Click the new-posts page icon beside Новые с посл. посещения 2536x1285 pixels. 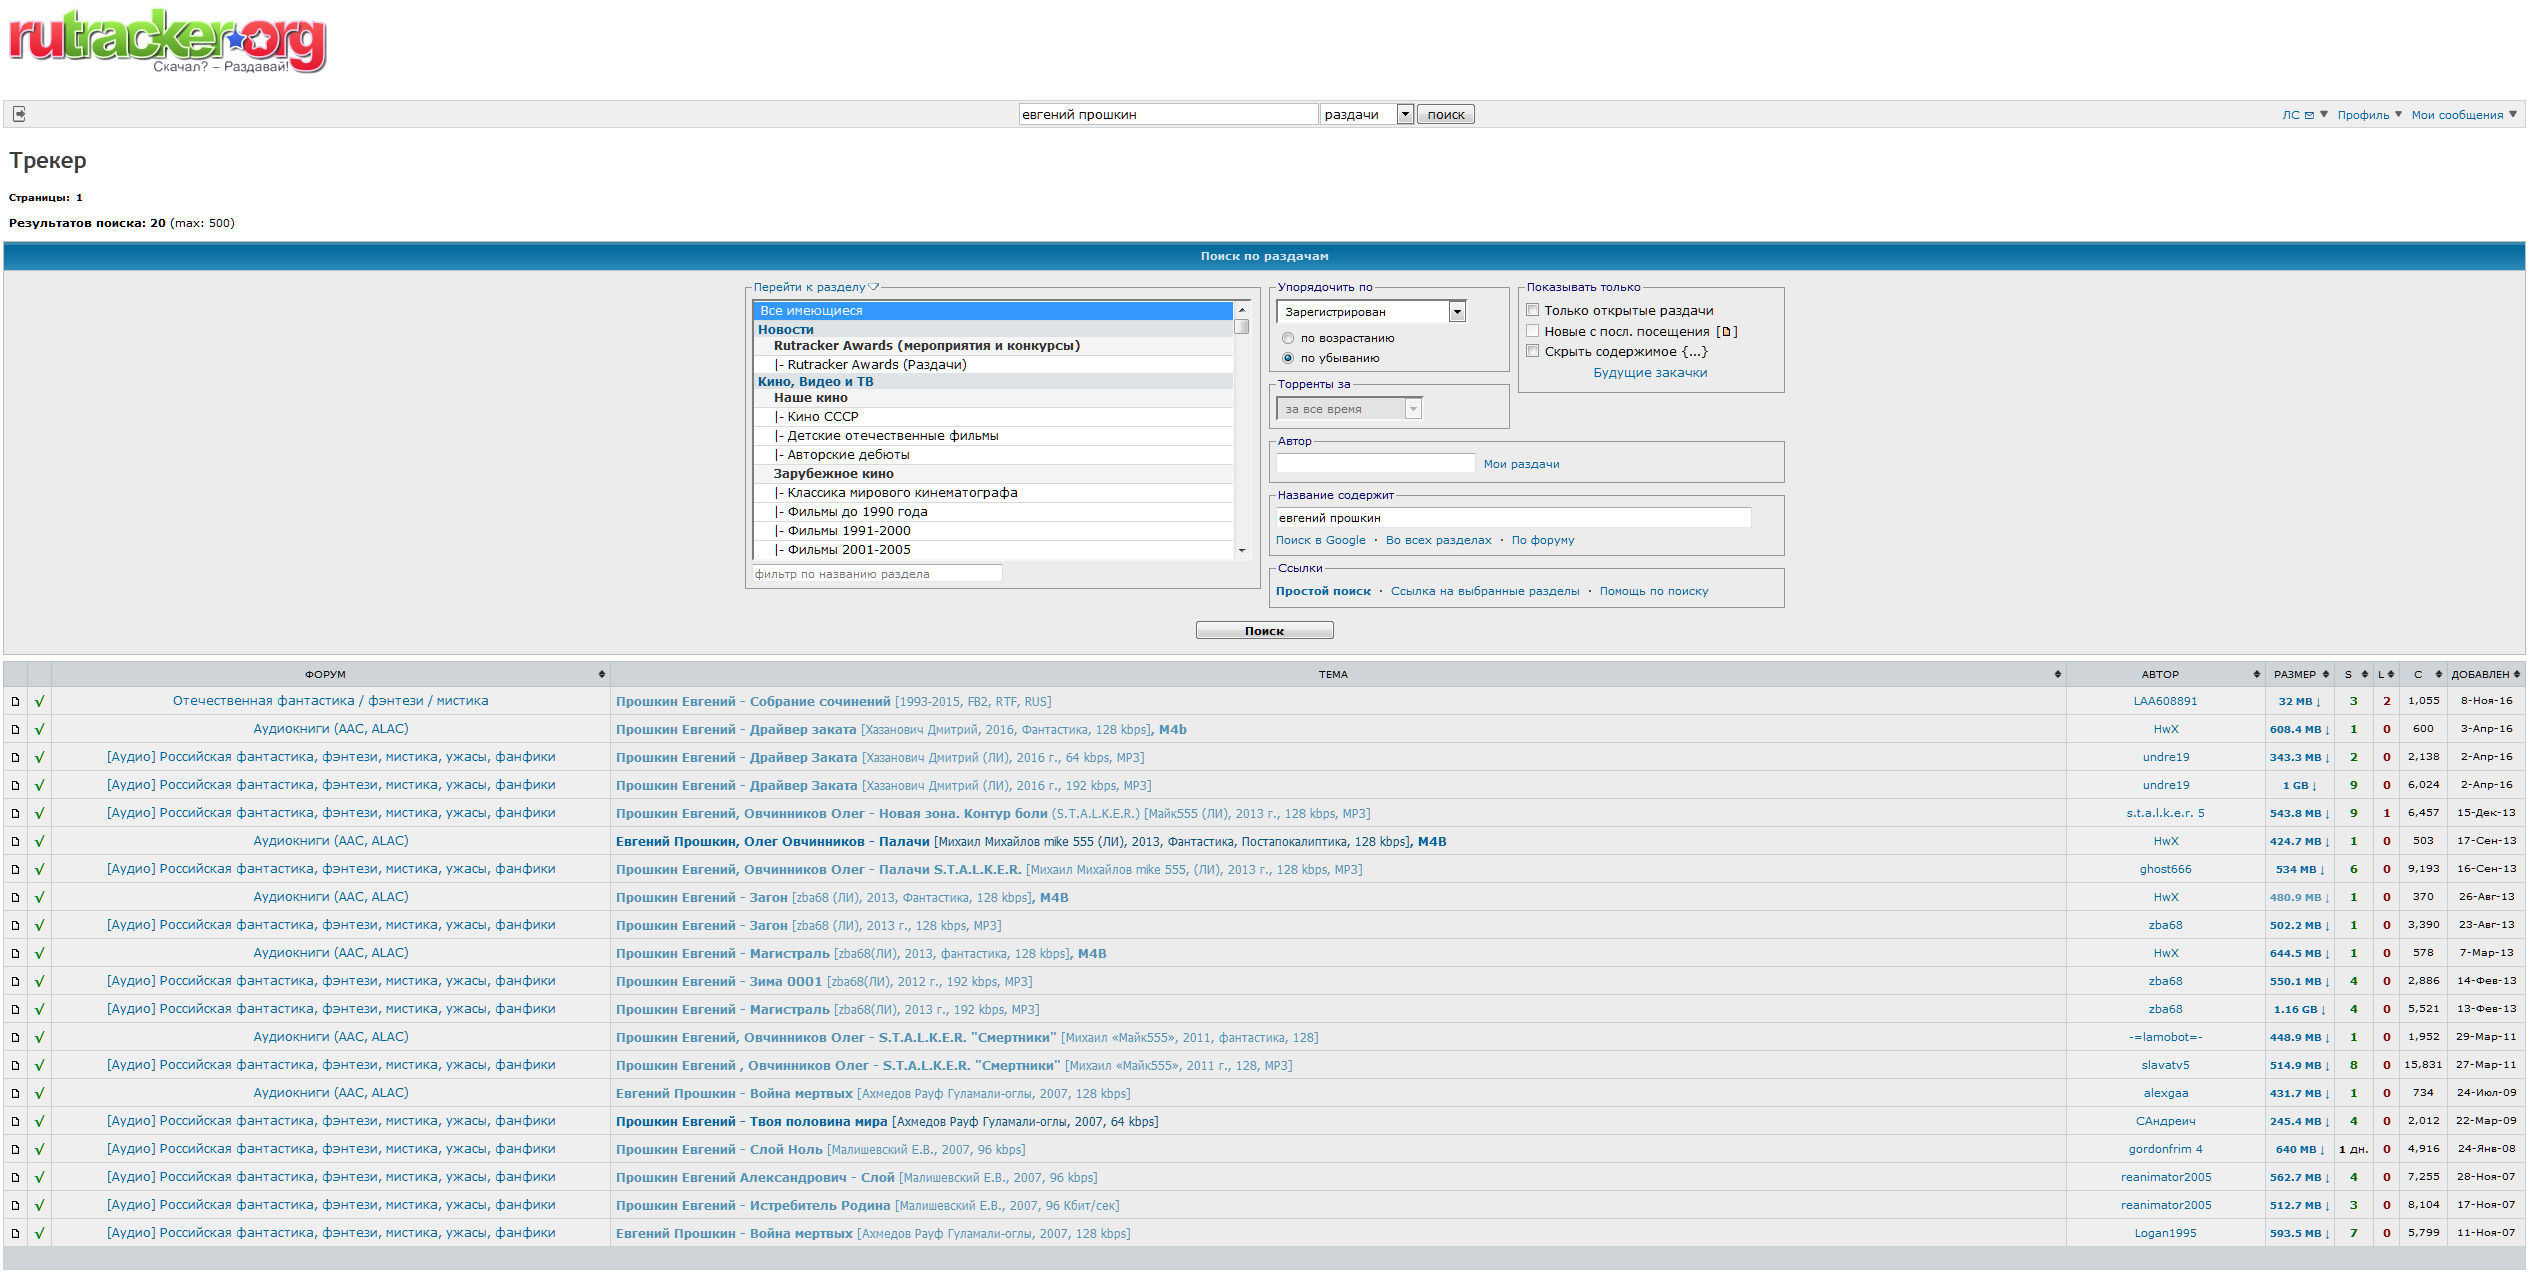point(1725,332)
